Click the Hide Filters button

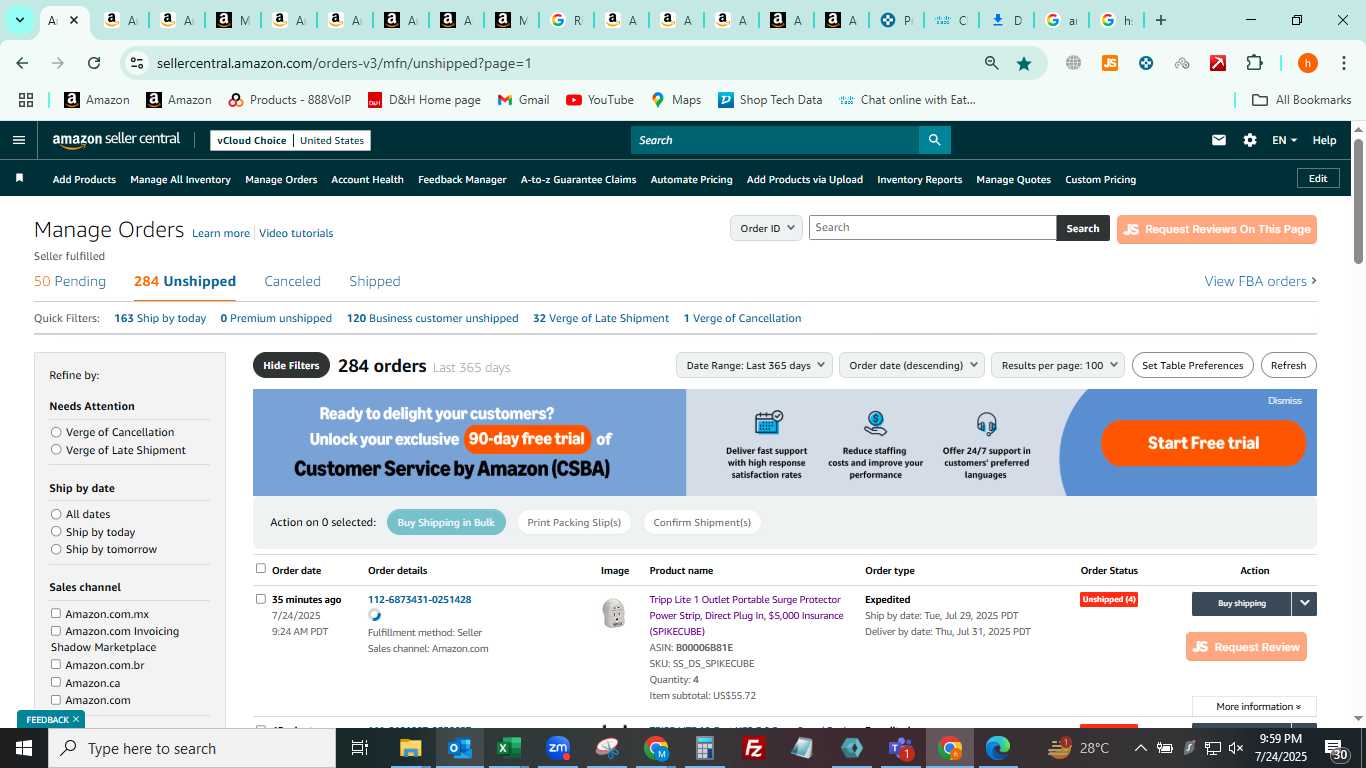pyautogui.click(x=291, y=365)
